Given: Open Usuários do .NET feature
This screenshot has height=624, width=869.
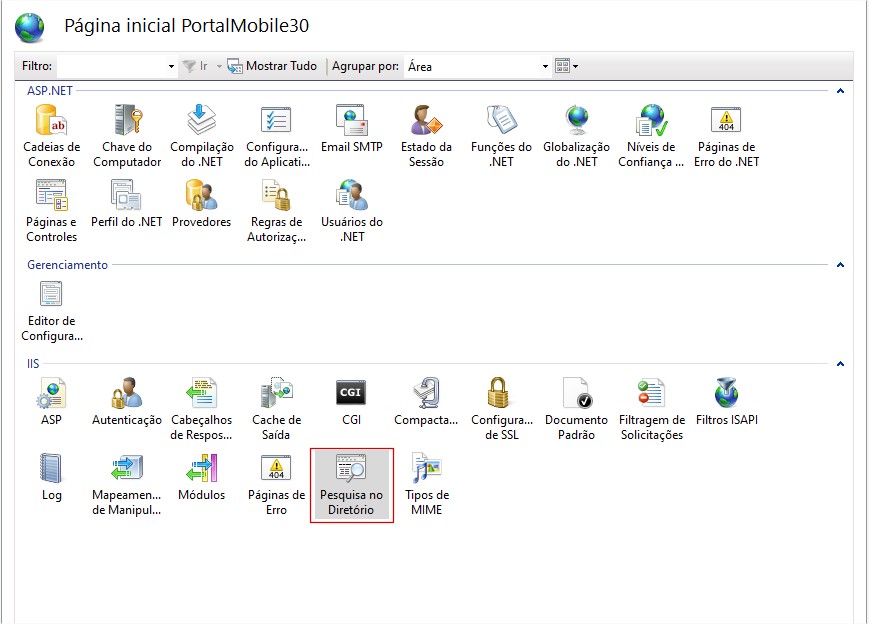Looking at the screenshot, I should tap(351, 211).
